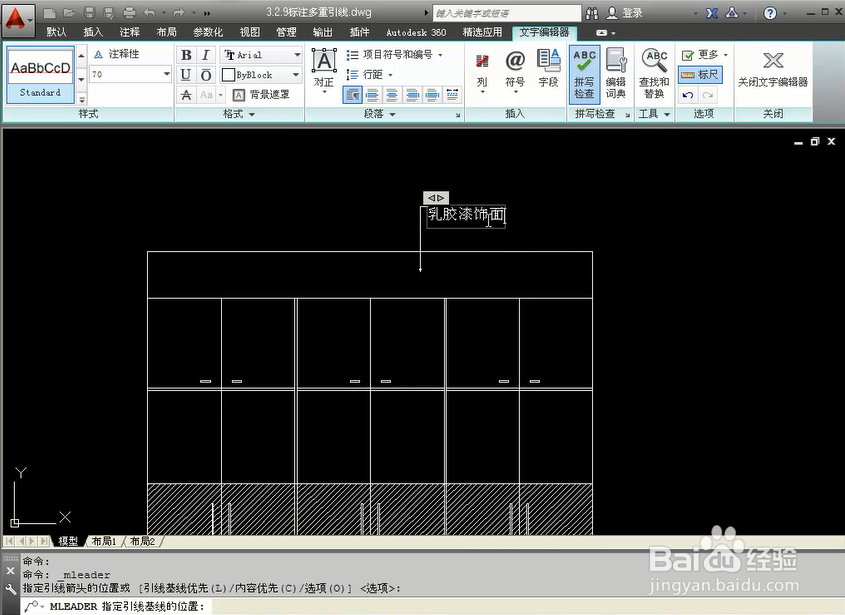Open 编辑词典 dictionary editor

[x=615, y=73]
